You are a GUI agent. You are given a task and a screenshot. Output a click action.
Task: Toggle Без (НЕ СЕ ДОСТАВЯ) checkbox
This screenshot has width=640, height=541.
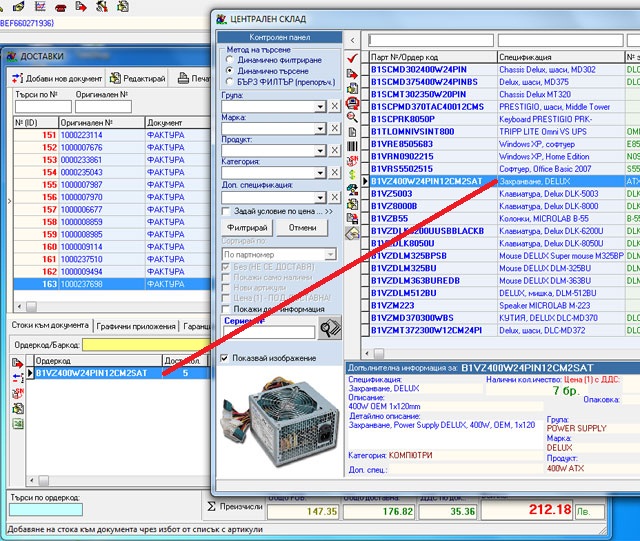(x=225, y=267)
